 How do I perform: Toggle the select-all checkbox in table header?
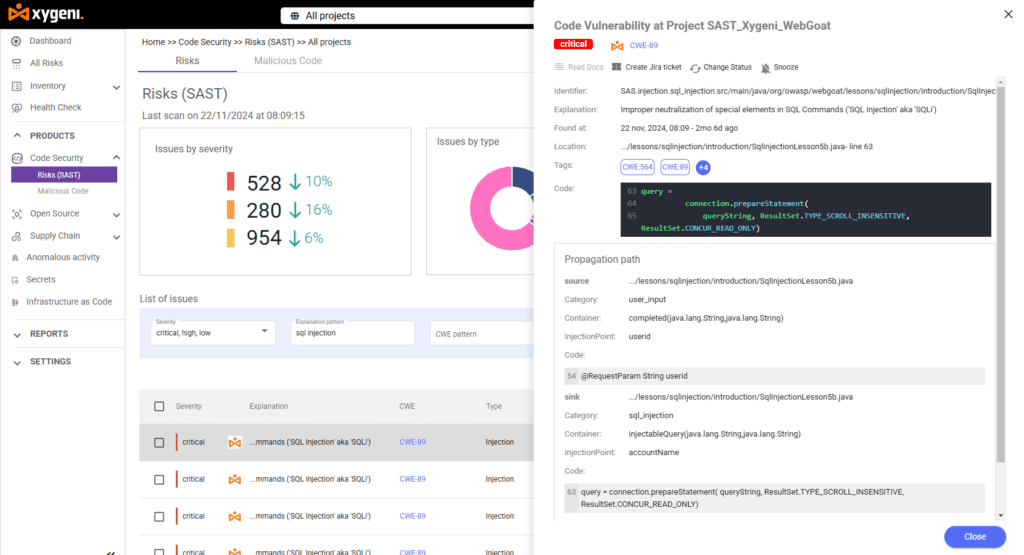point(159,406)
